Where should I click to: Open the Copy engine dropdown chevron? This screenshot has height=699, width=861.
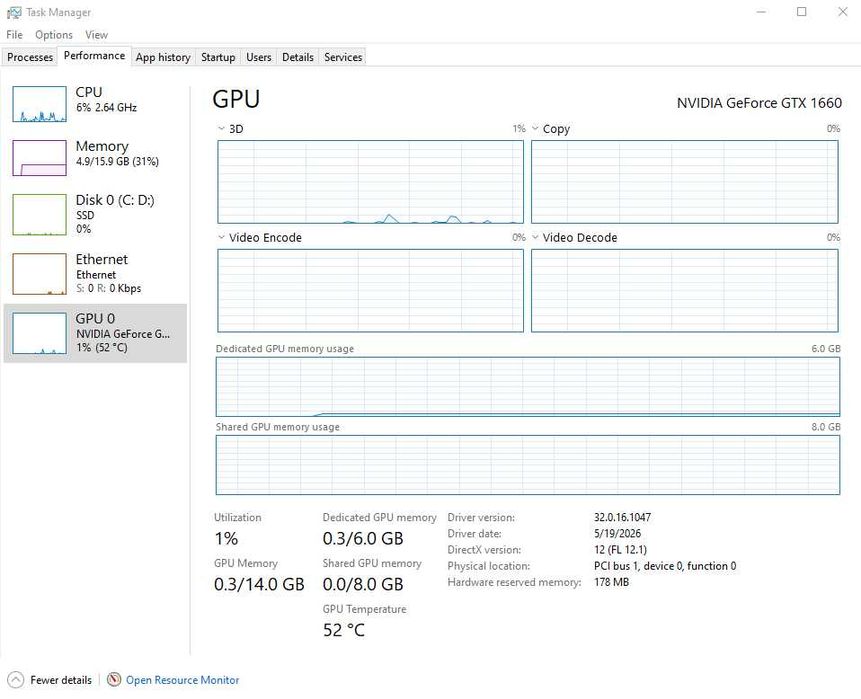tap(535, 128)
